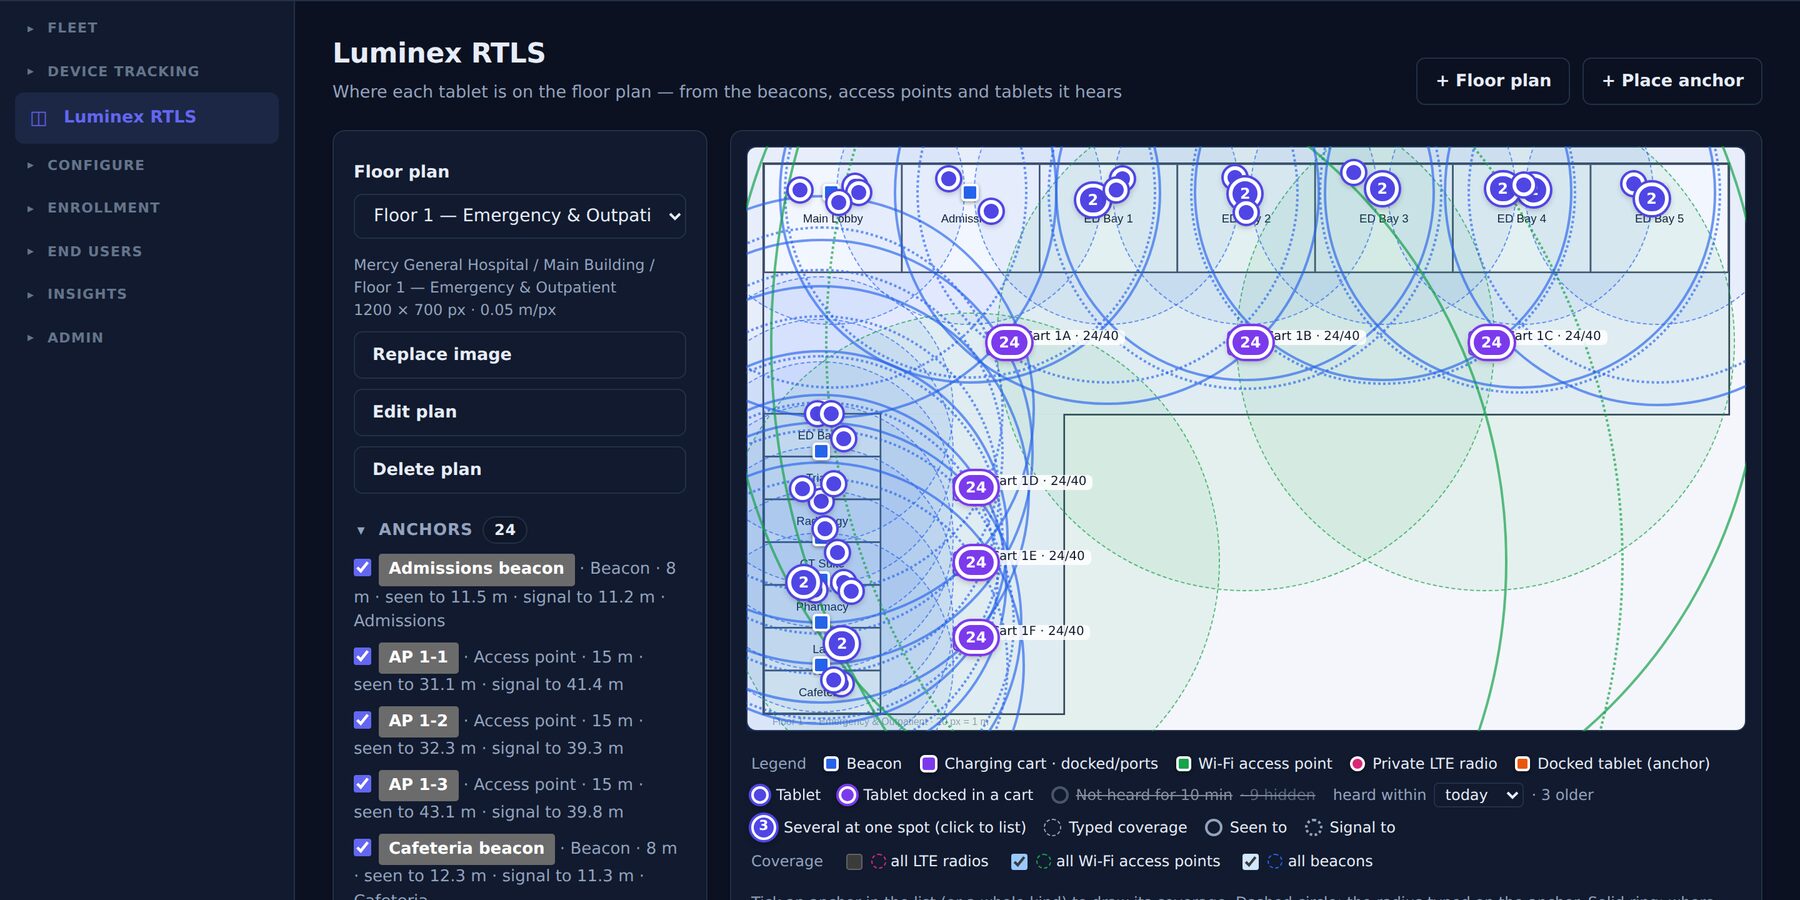Open the 2-tablet cluster in ED Bay 3
Image resolution: width=1800 pixels, height=900 pixels.
(x=1382, y=188)
